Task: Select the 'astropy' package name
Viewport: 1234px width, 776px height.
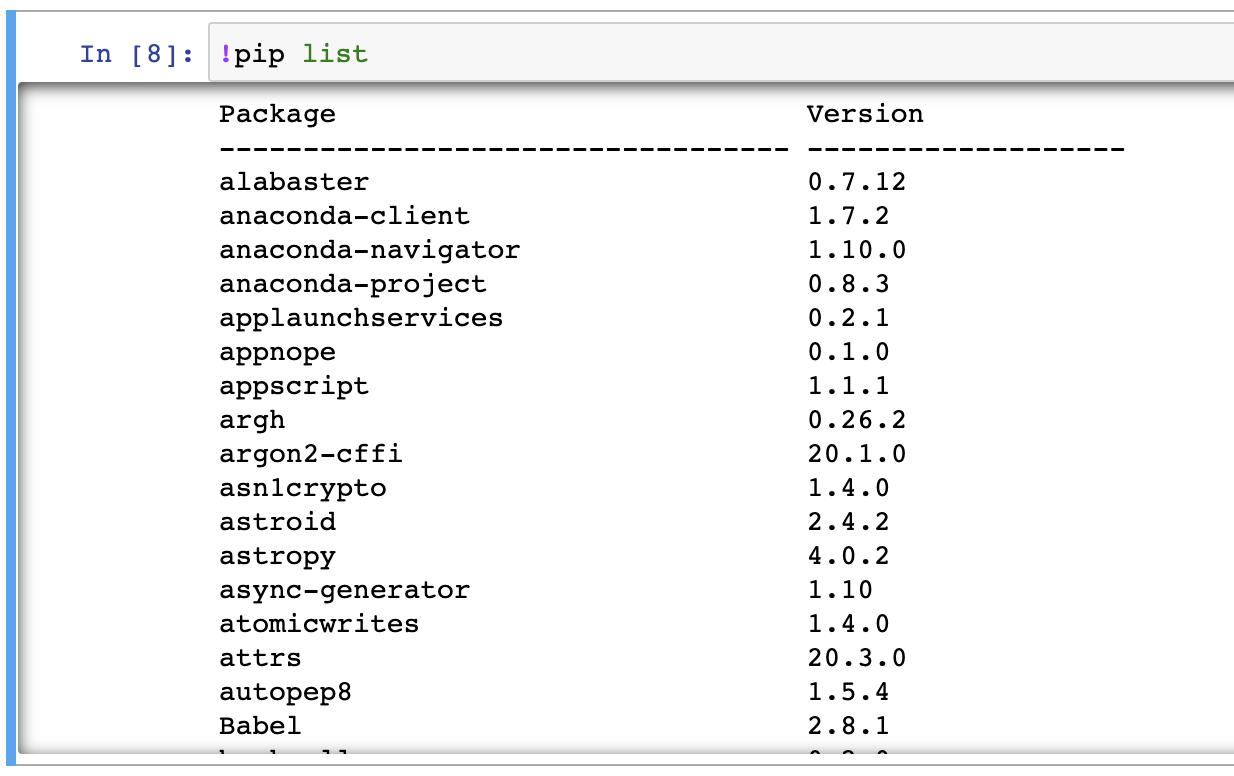Action: coord(278,556)
